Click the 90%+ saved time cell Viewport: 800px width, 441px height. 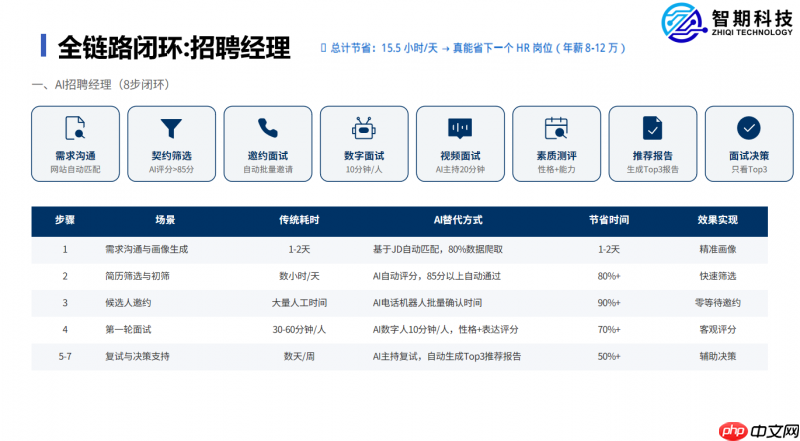pos(609,303)
